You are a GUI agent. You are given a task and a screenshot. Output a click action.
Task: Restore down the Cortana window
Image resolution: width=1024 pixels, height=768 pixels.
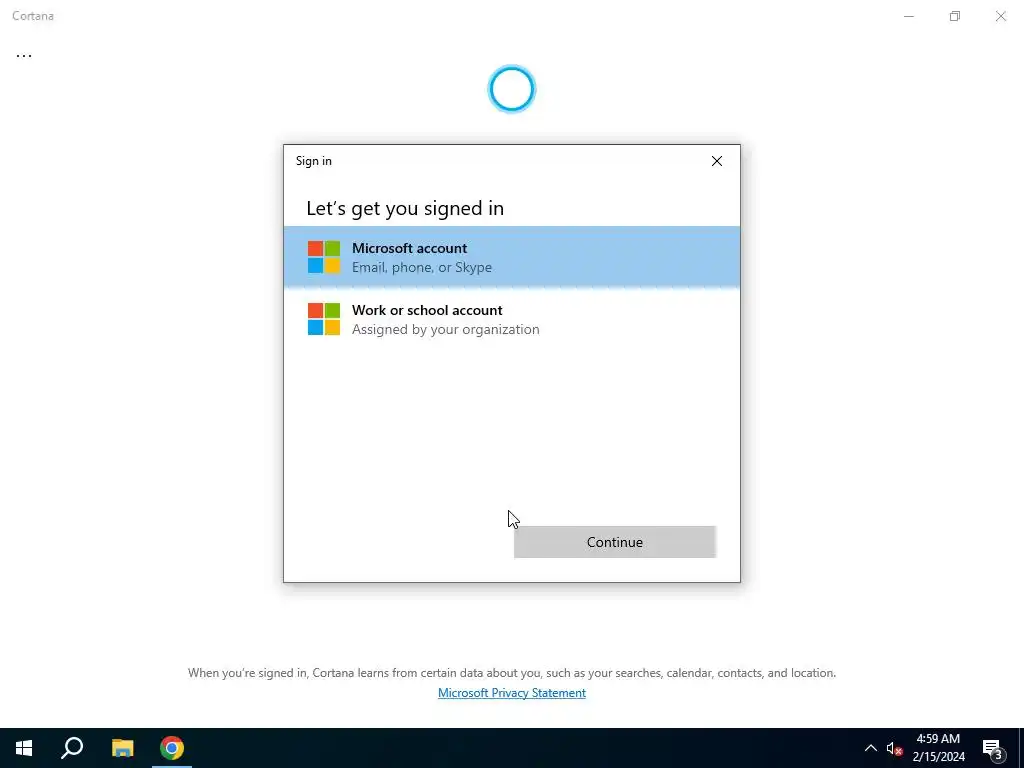(955, 16)
